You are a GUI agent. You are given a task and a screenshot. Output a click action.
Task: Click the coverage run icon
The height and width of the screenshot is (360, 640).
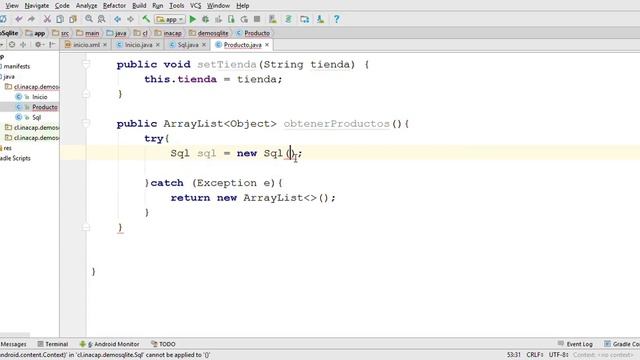click(218, 19)
